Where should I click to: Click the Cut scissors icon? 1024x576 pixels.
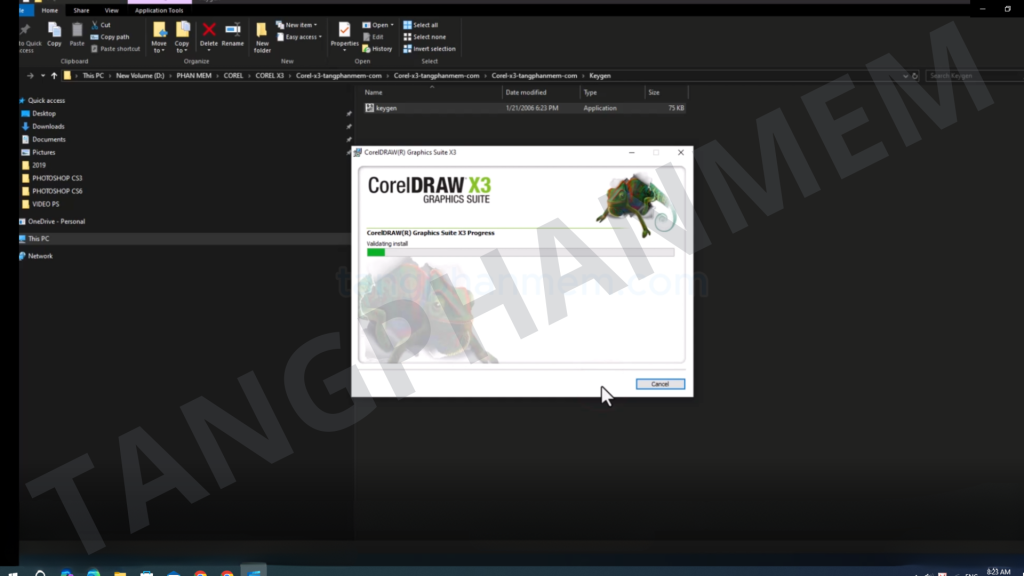(95, 25)
